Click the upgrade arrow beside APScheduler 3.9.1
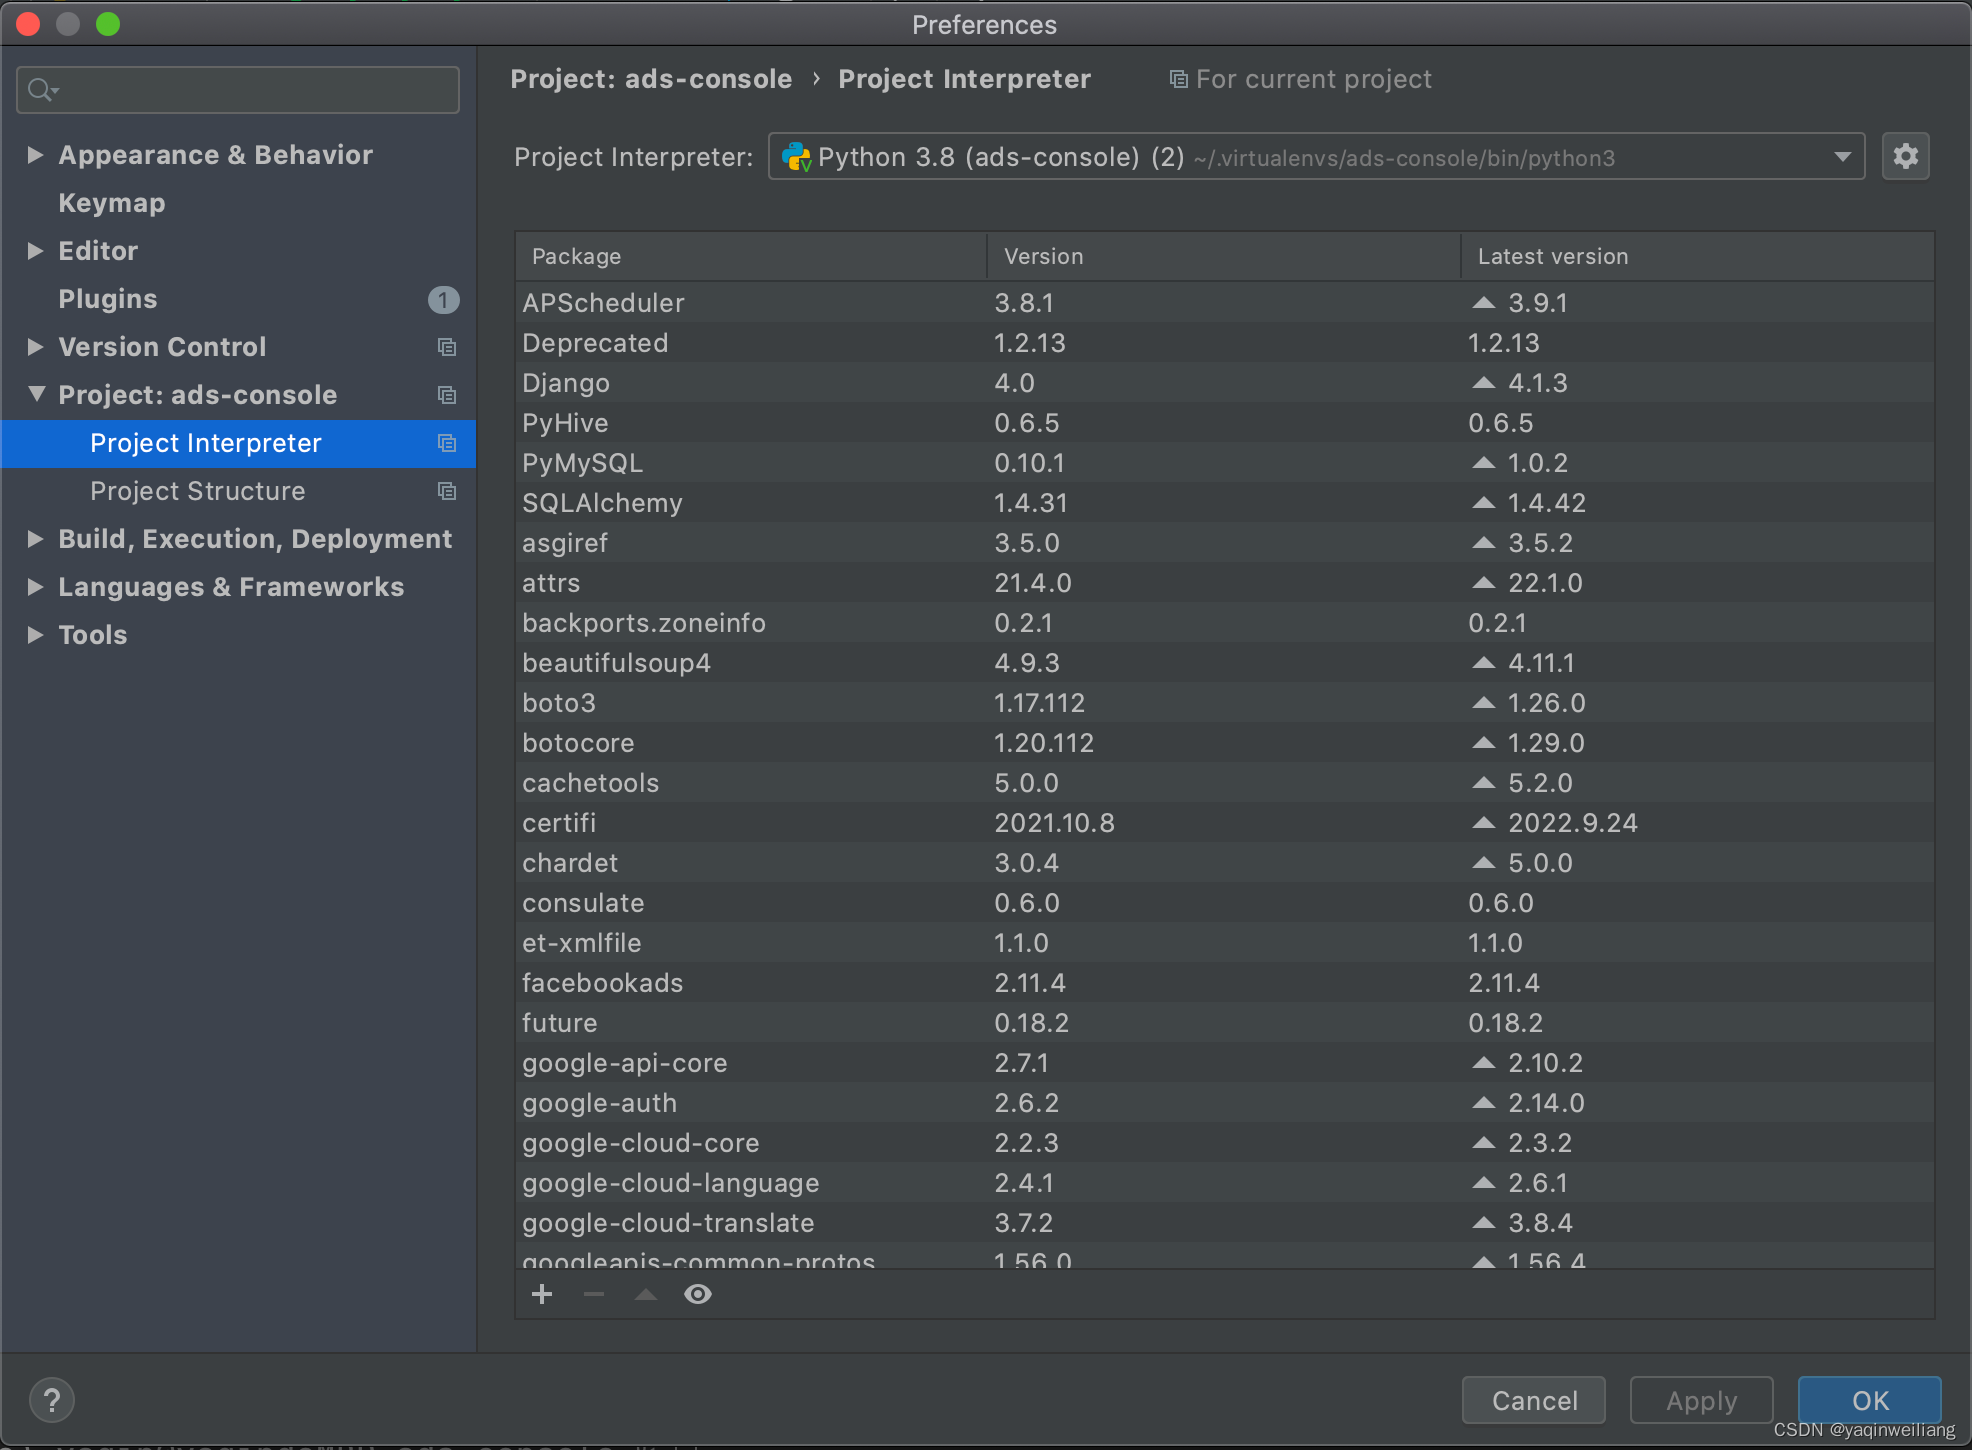 [1484, 303]
